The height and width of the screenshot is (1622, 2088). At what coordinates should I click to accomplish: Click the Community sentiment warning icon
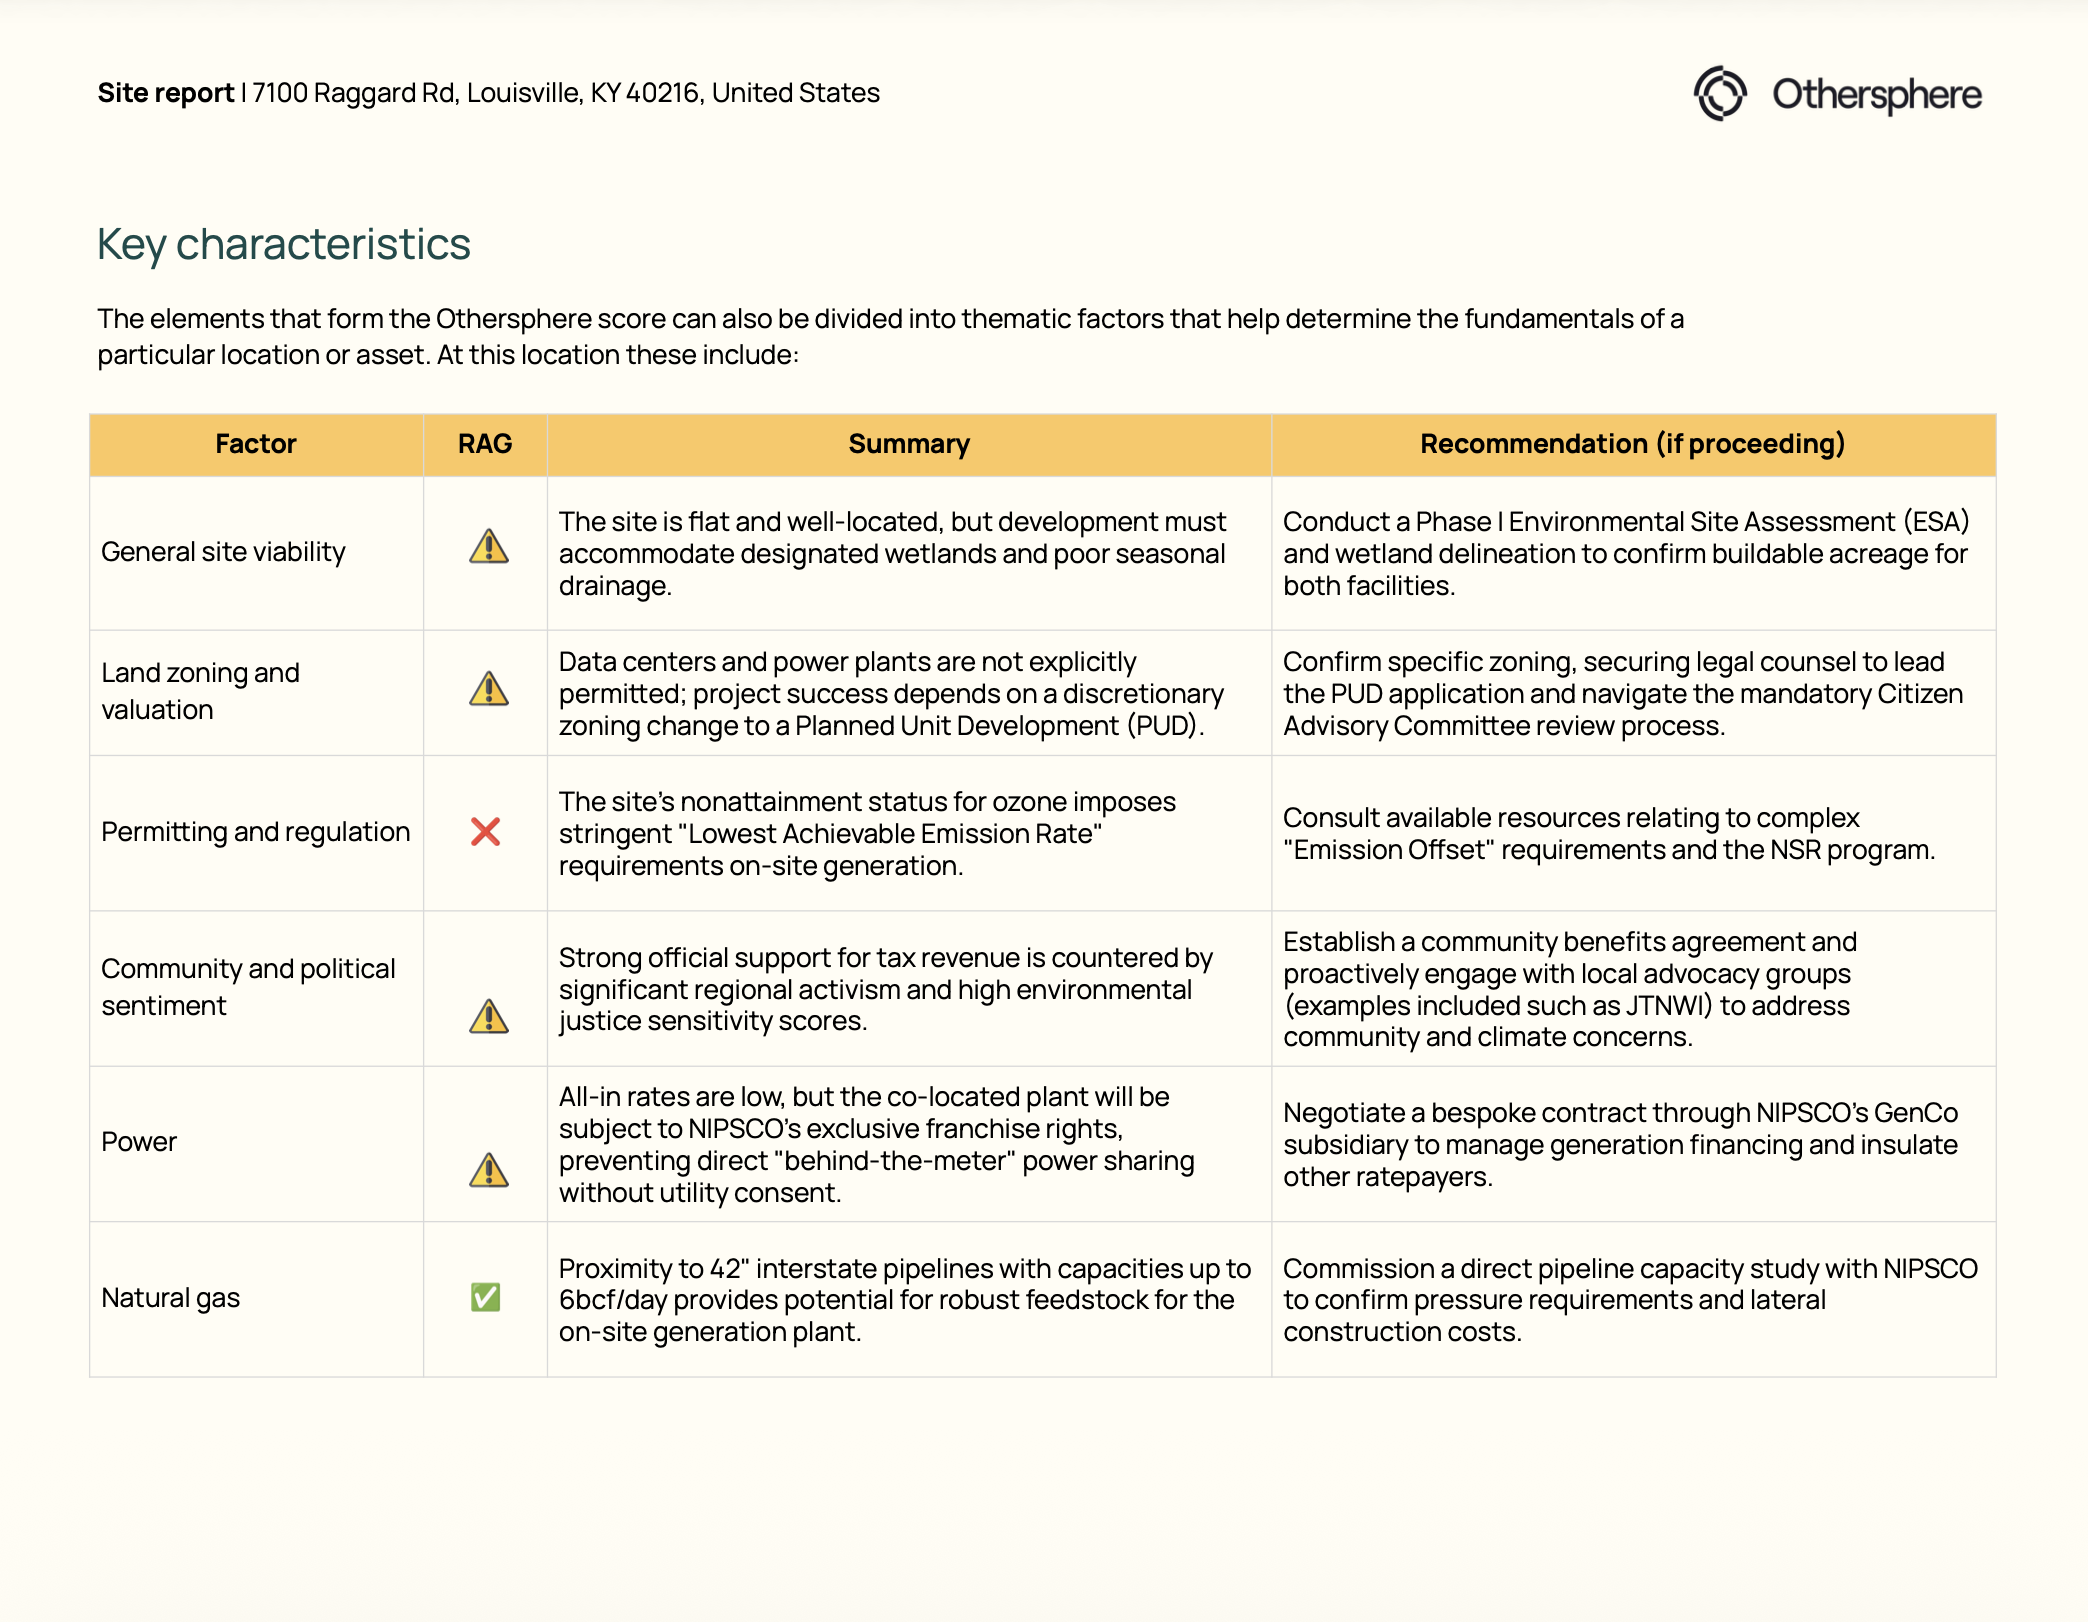[489, 1017]
